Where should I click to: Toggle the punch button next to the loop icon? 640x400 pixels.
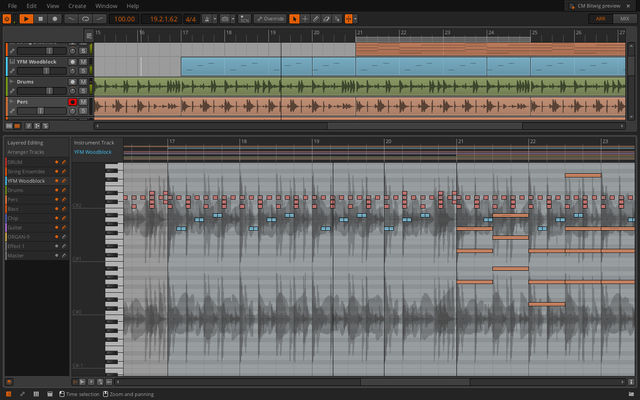[x=100, y=19]
